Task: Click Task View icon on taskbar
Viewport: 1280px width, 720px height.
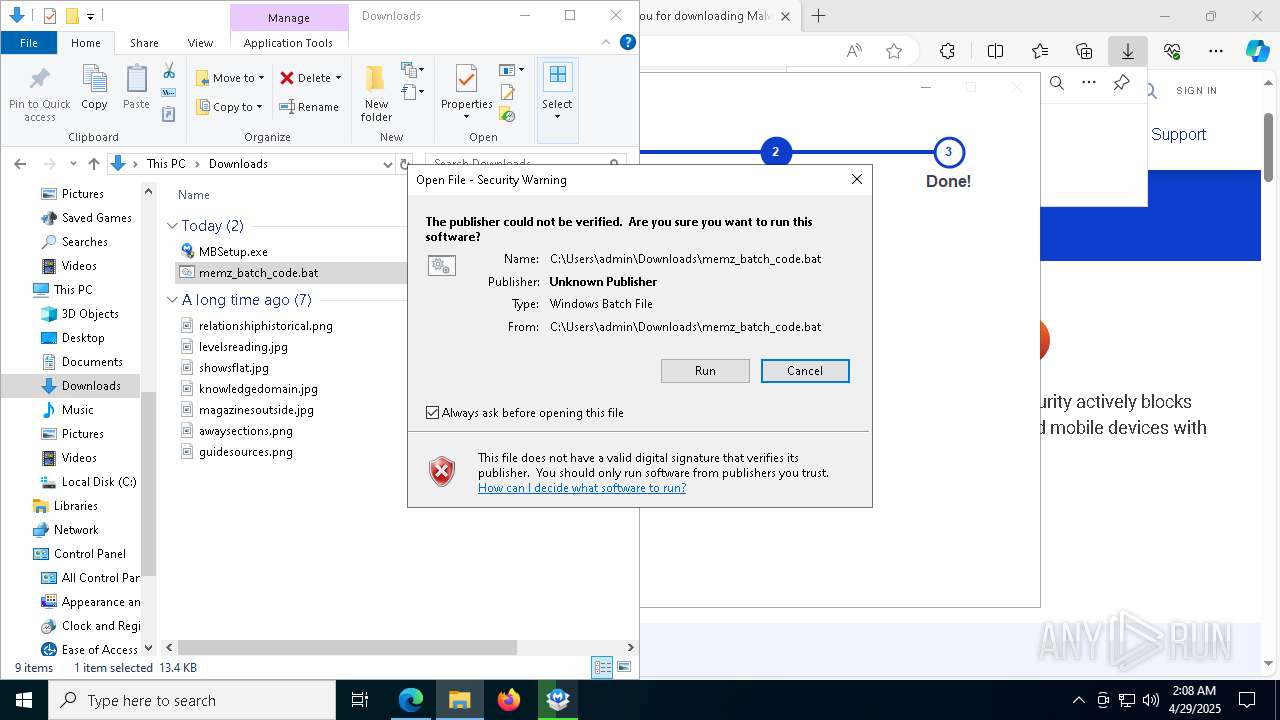Action: 360,700
